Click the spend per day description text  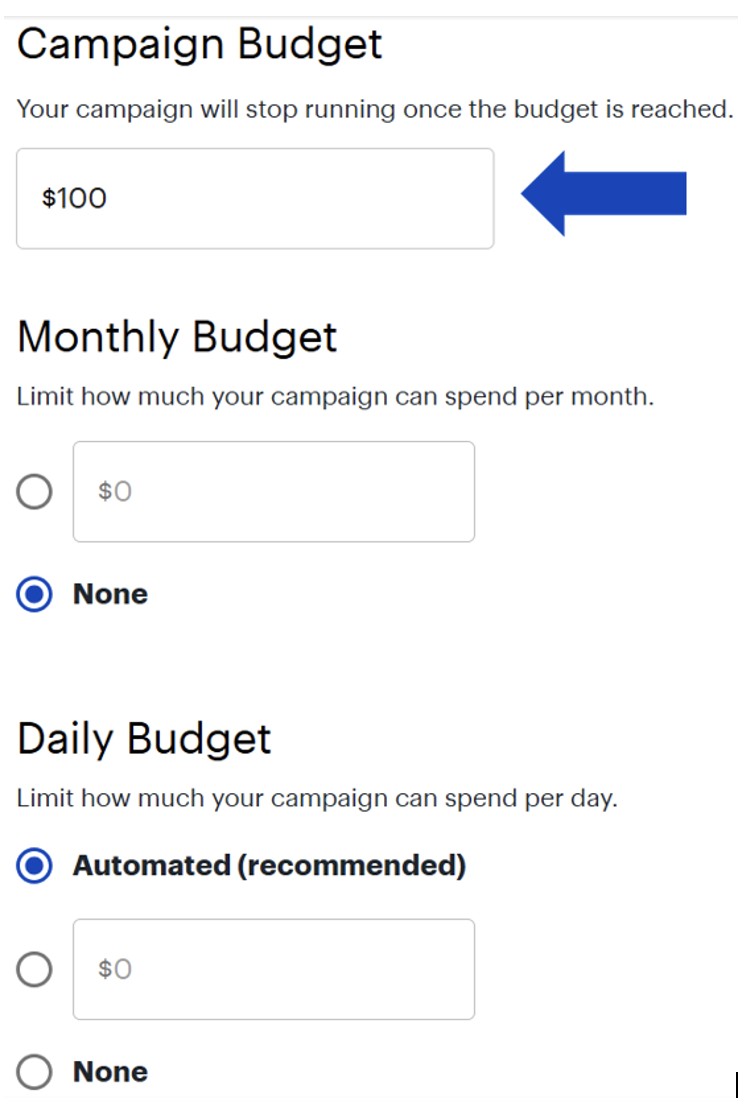coord(317,800)
